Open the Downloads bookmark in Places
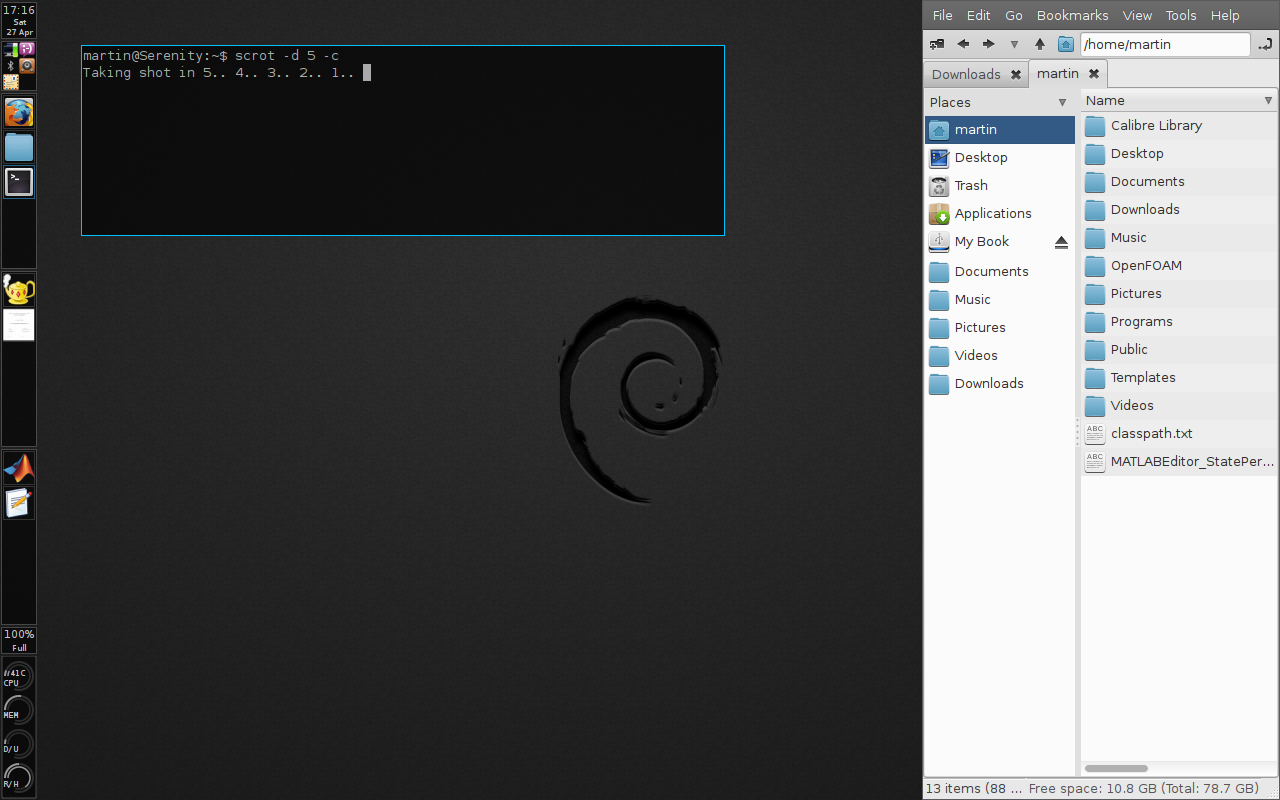Image resolution: width=1280 pixels, height=800 pixels. coord(1000,384)
